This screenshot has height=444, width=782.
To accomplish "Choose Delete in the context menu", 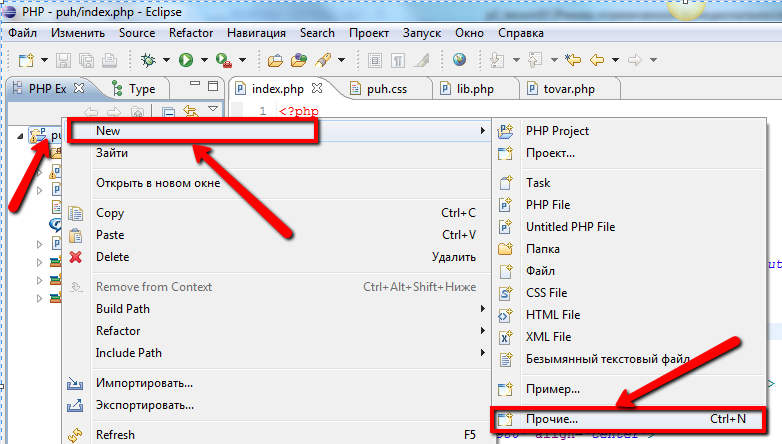I will click(277, 256).
